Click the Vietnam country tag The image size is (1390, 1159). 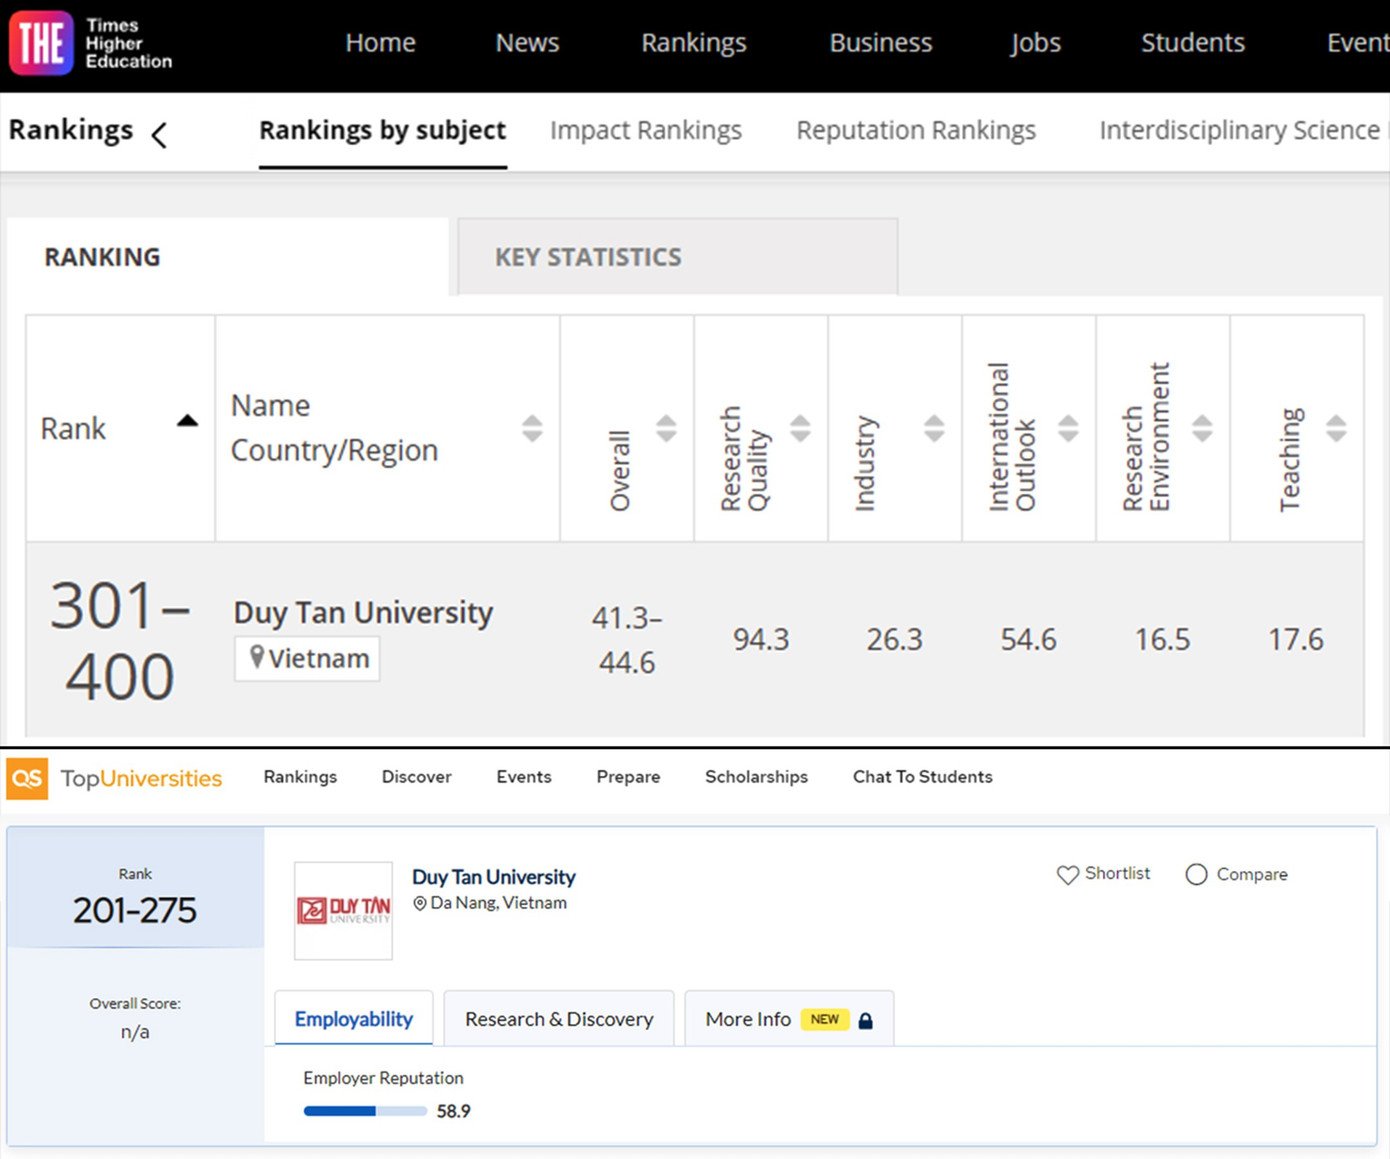click(307, 658)
